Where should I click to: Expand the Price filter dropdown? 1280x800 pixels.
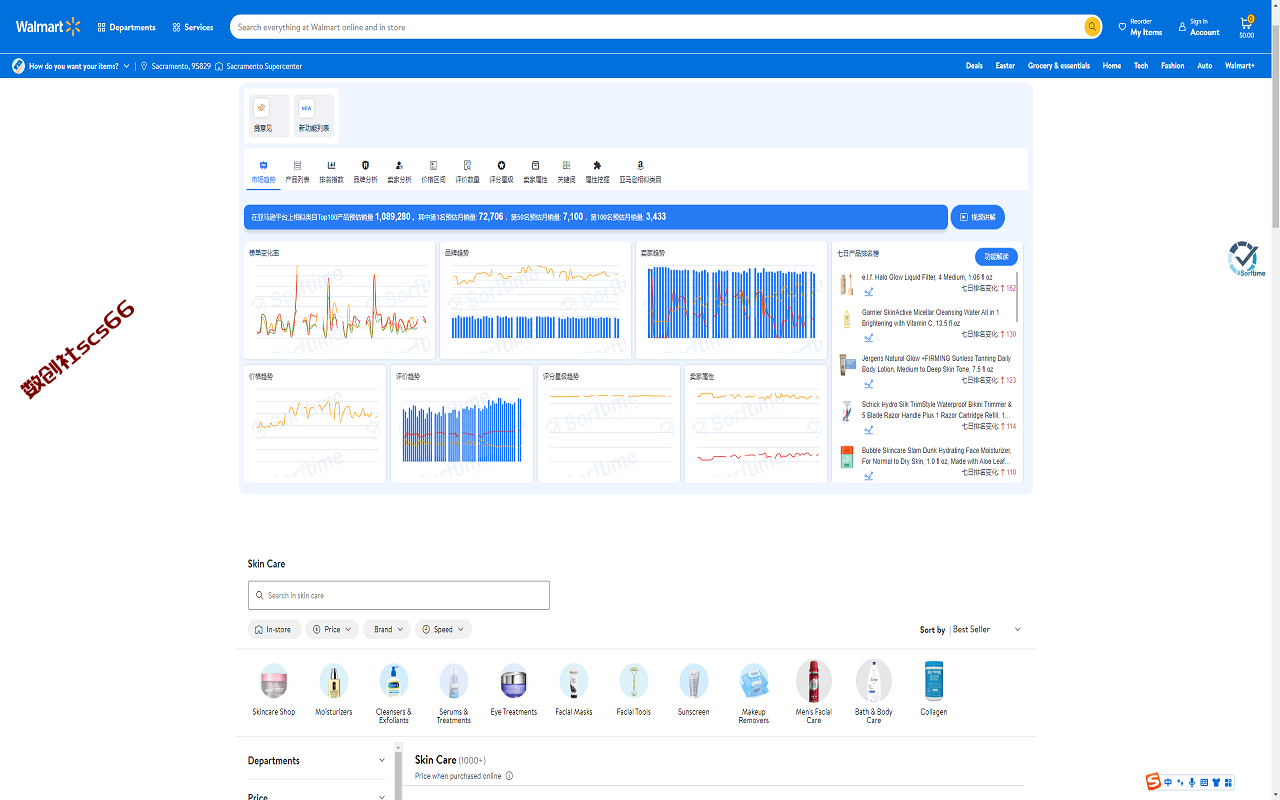point(332,629)
